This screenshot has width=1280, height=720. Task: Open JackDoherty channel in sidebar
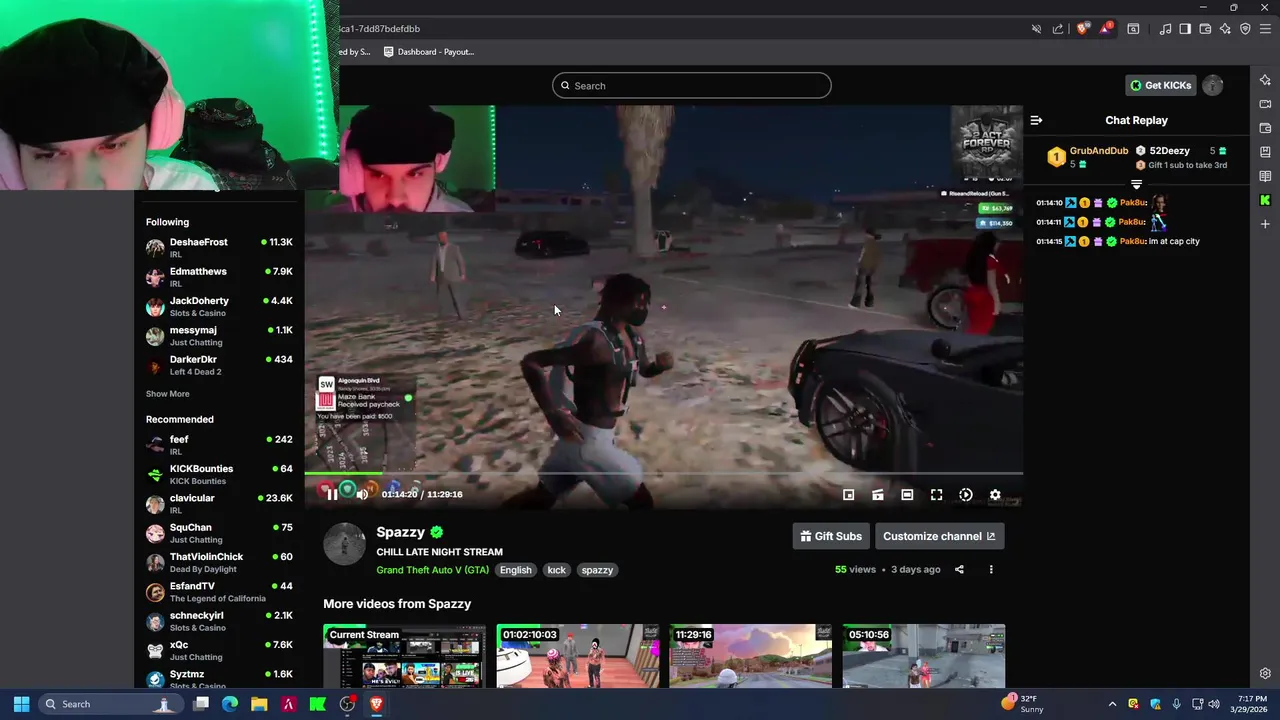[x=219, y=306]
